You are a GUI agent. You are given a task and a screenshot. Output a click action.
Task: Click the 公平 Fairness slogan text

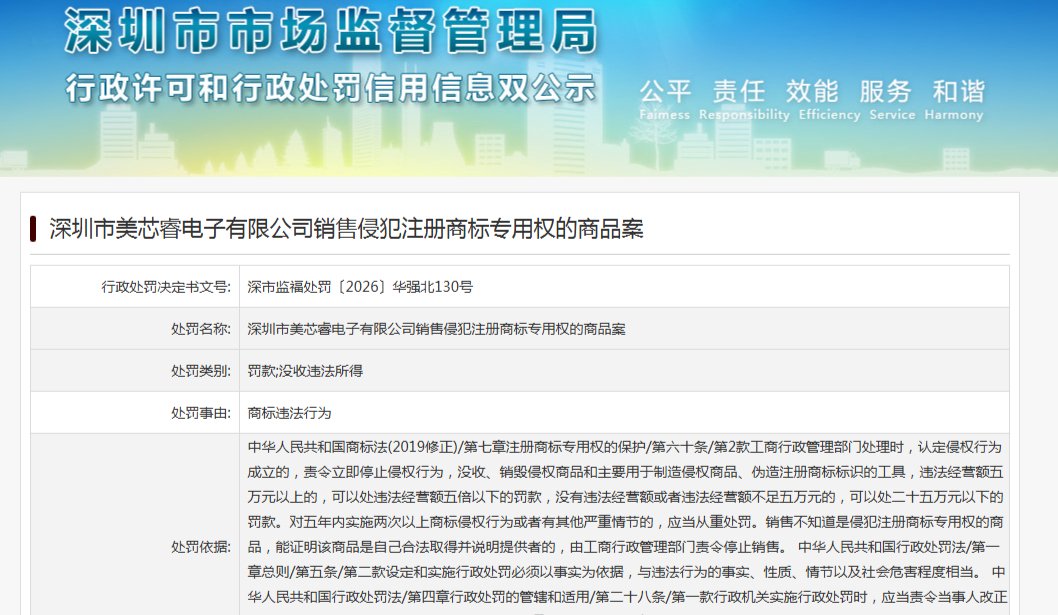(665, 100)
